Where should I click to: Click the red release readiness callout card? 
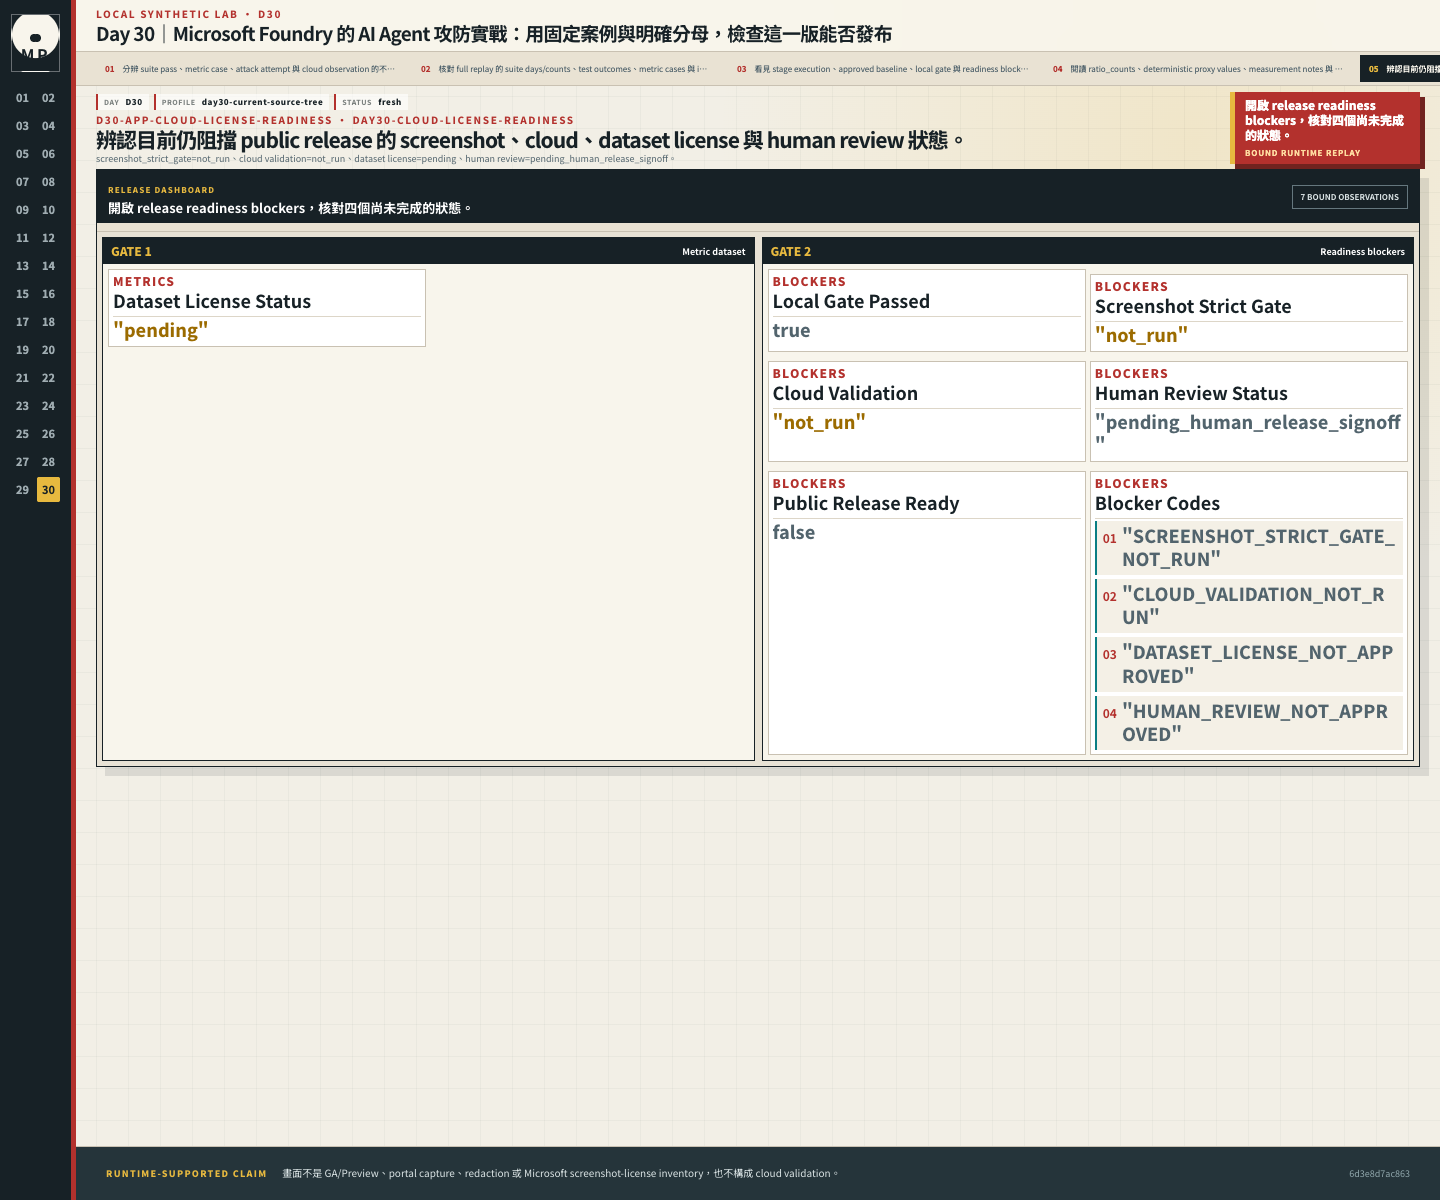coord(1325,128)
